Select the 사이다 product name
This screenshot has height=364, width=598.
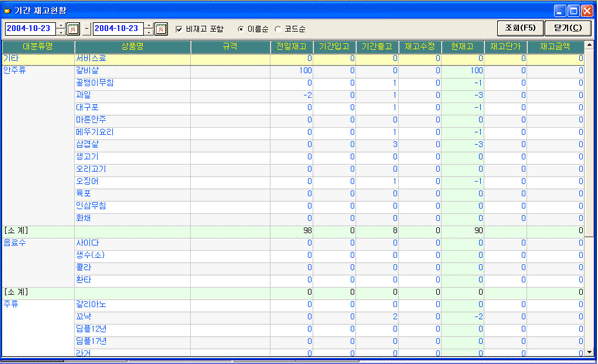click(x=87, y=243)
